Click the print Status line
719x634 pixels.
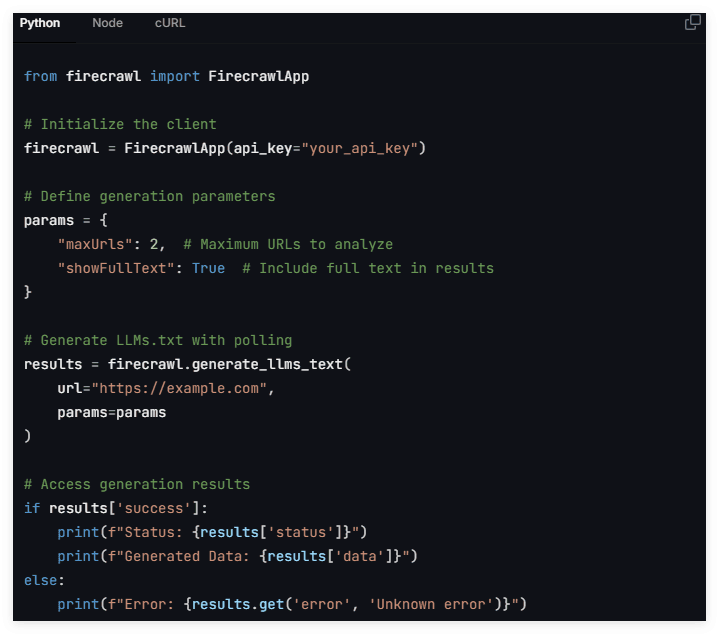[x=212, y=532]
